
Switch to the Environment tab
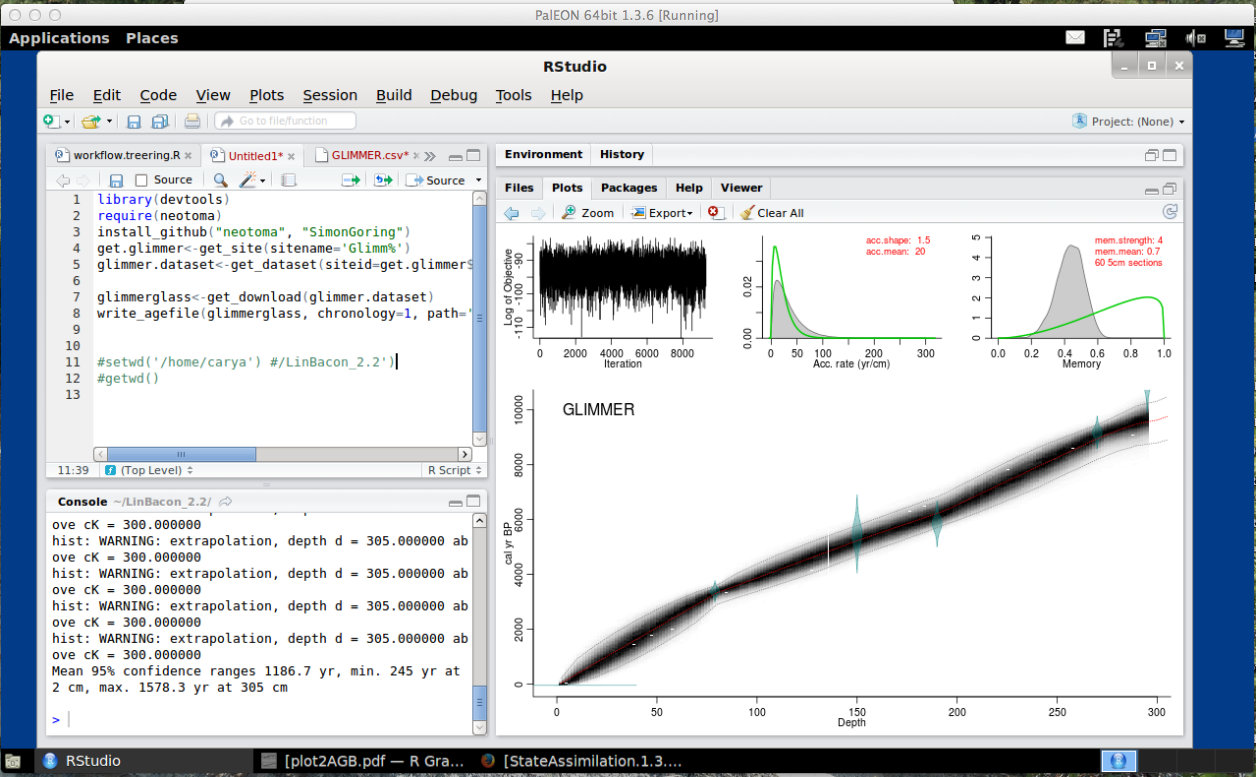click(x=543, y=154)
